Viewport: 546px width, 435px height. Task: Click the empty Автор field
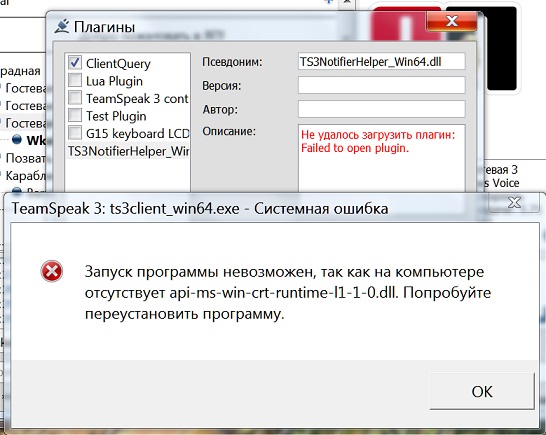(x=381, y=109)
